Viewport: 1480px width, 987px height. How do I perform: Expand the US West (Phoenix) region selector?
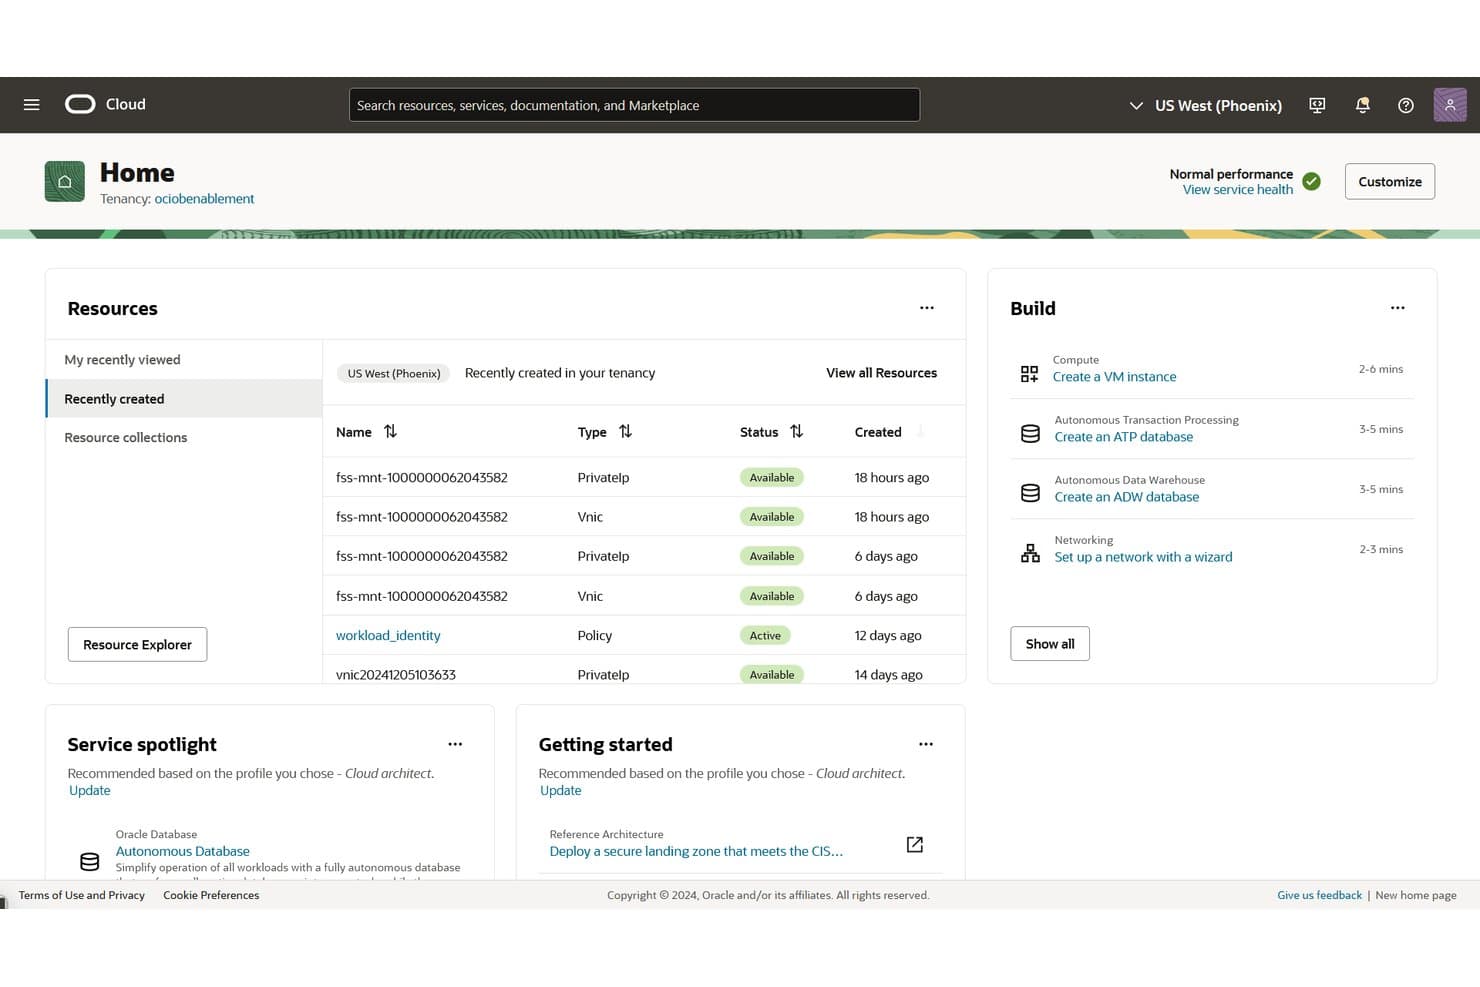click(1205, 105)
